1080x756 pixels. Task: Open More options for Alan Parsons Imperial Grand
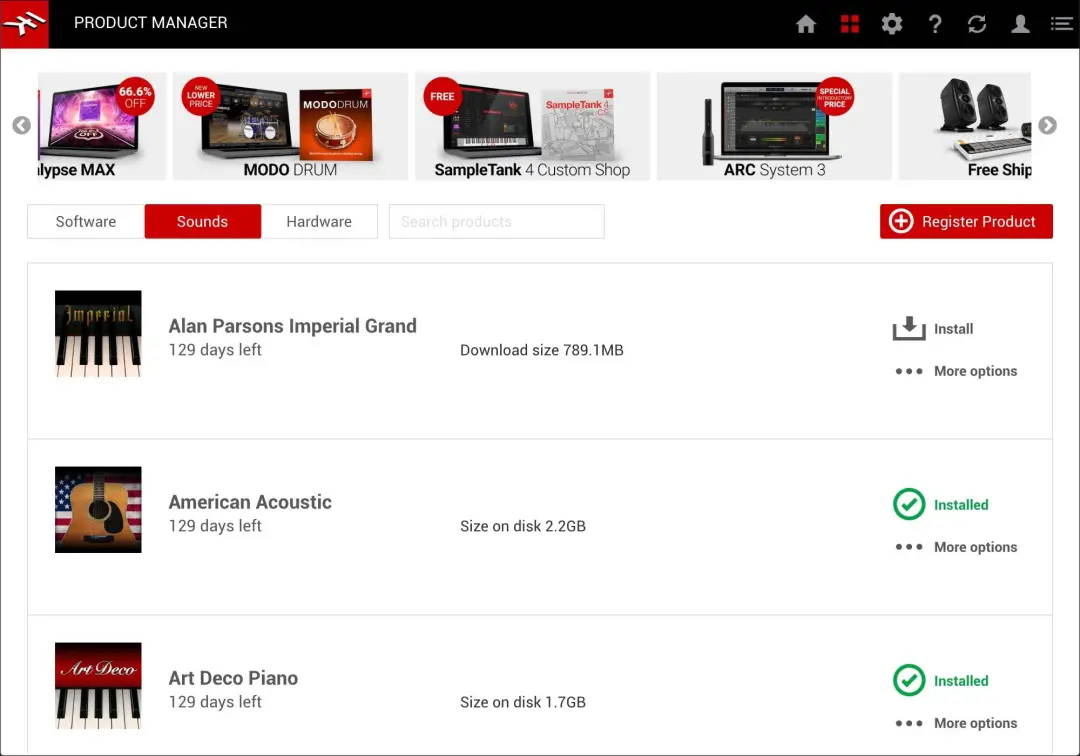(x=956, y=371)
